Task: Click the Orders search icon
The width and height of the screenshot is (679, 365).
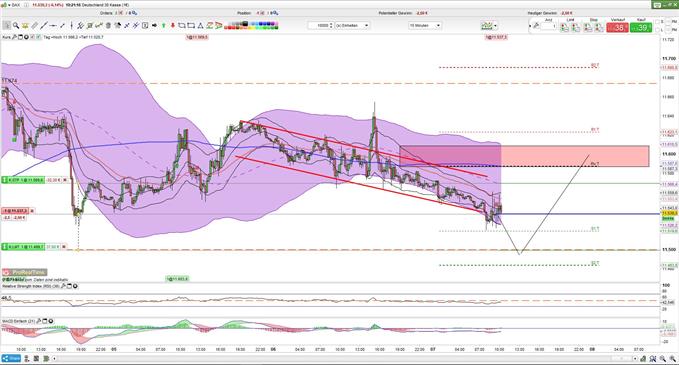Action: [135, 13]
